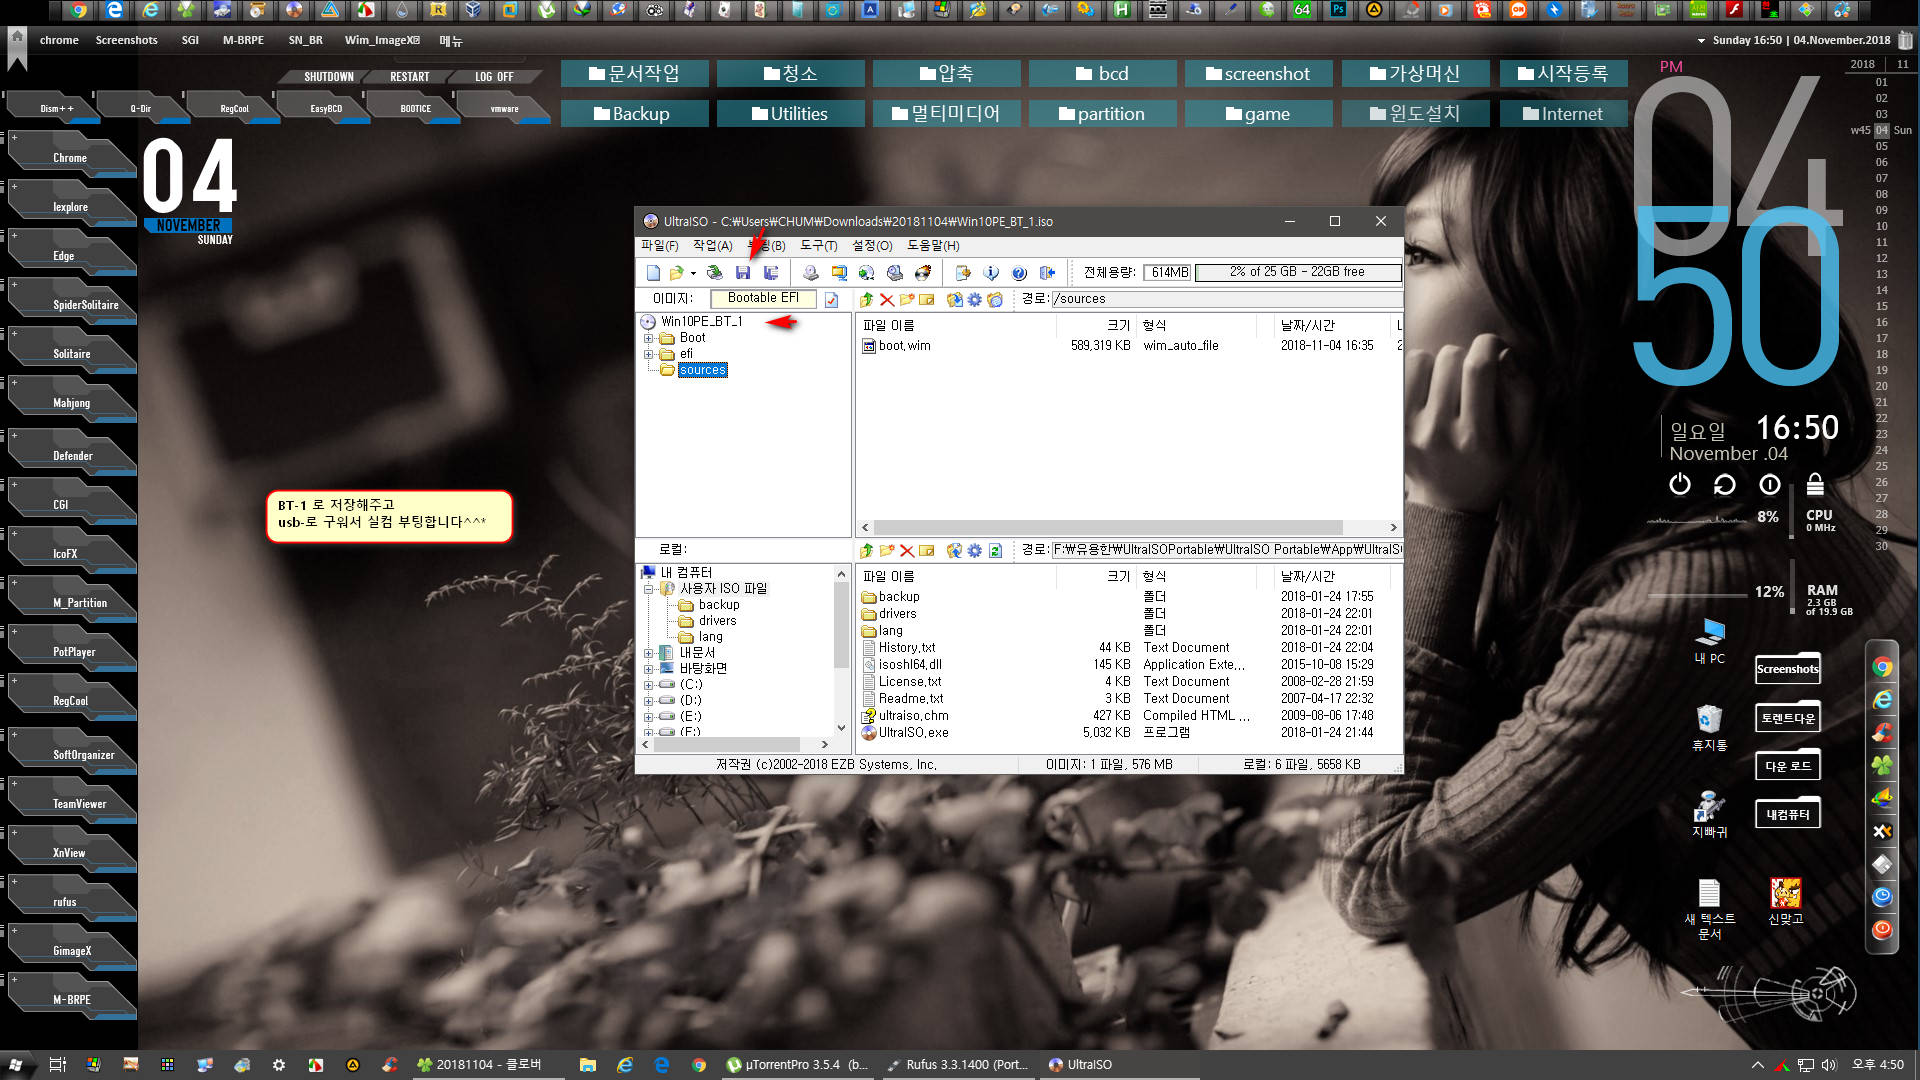1920x1080 pixels.
Task: Open the recent files dropdown arrow beside Open
Action: pos(693,273)
